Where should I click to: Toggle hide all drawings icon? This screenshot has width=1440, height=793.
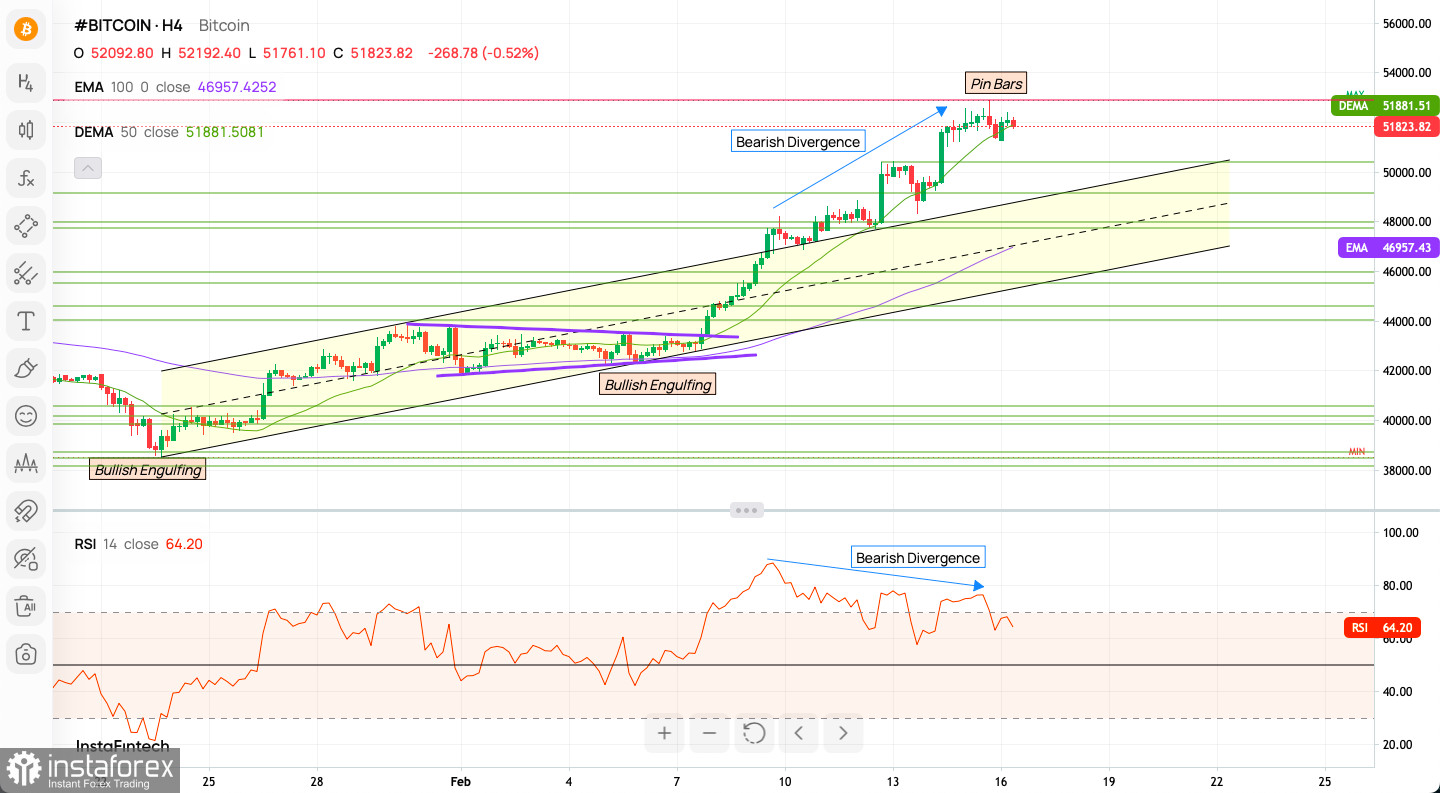click(x=26, y=559)
